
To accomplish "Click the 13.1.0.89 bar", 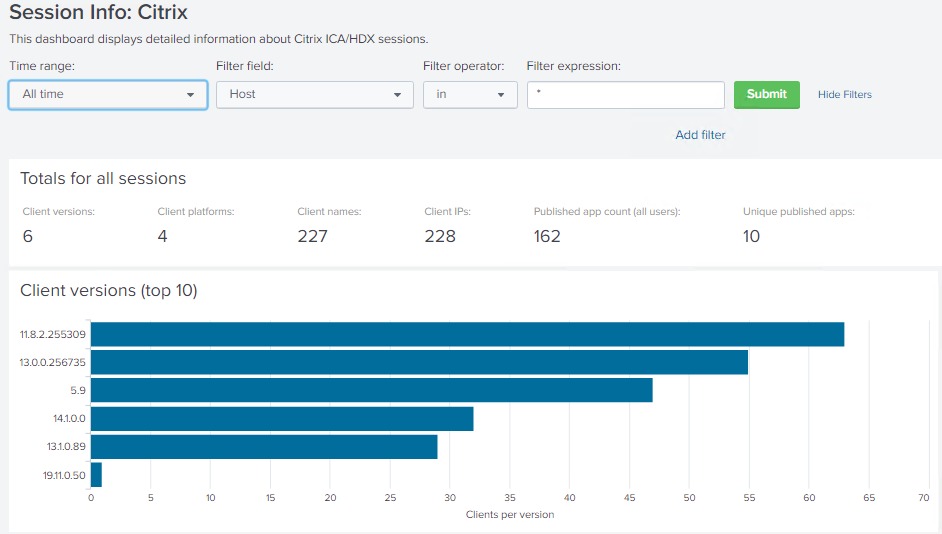I will (264, 447).
